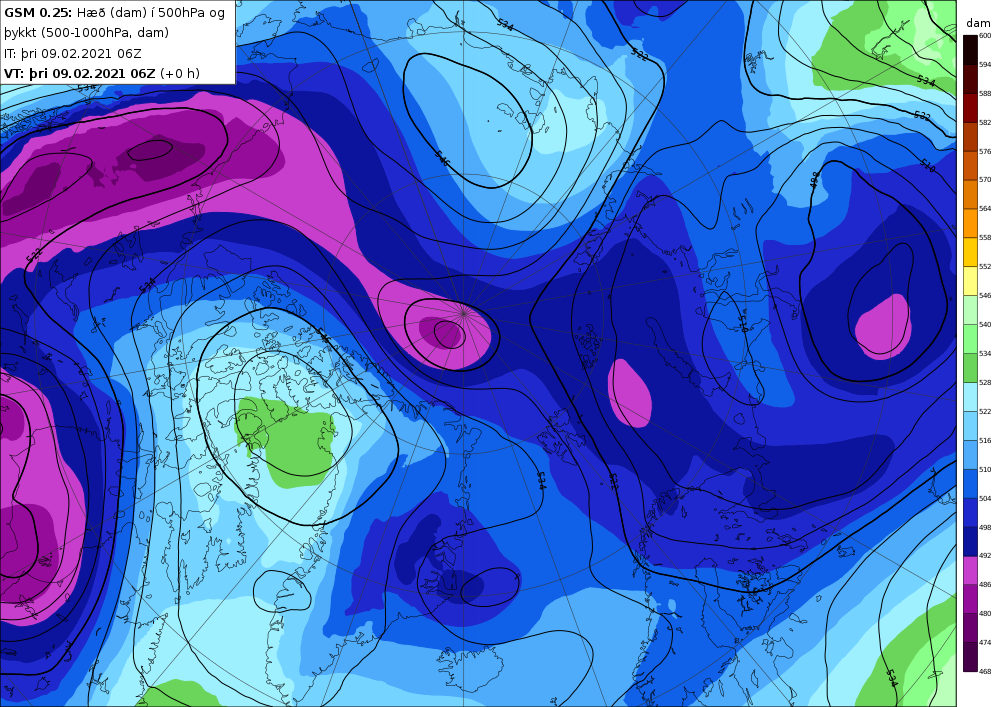Click the '564' value on the color scale
The image size is (1000, 707).
985,209
